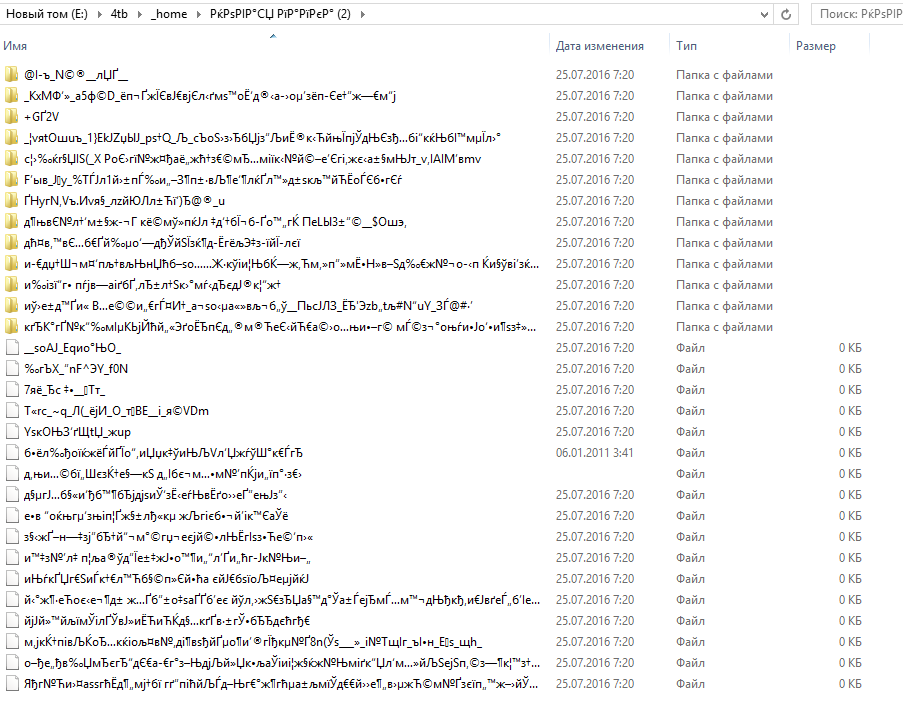
Task: Select folder icon of '@I-ъ_N©®__лЦҐ__'
Action: (12, 75)
